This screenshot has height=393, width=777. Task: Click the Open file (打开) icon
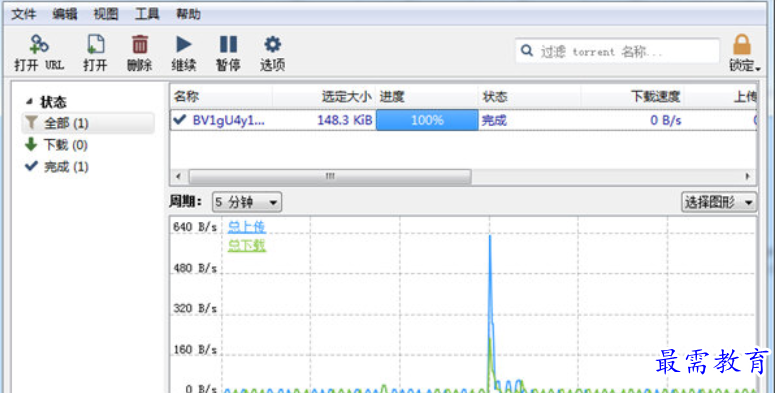pos(95,44)
